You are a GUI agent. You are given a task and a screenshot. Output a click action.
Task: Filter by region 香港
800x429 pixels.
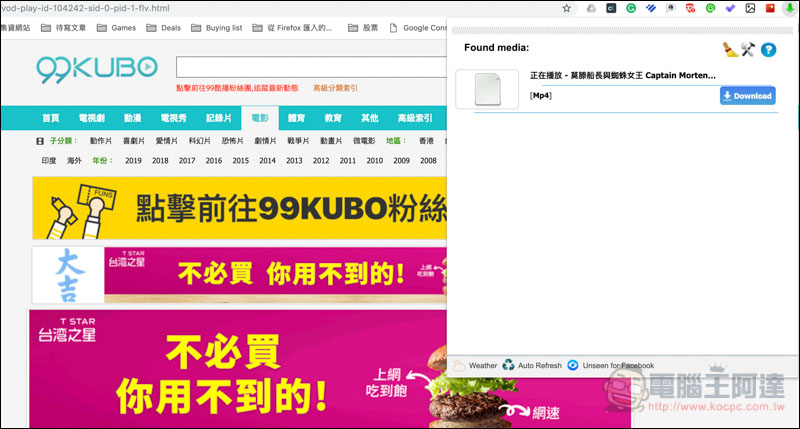pyautogui.click(x=426, y=141)
